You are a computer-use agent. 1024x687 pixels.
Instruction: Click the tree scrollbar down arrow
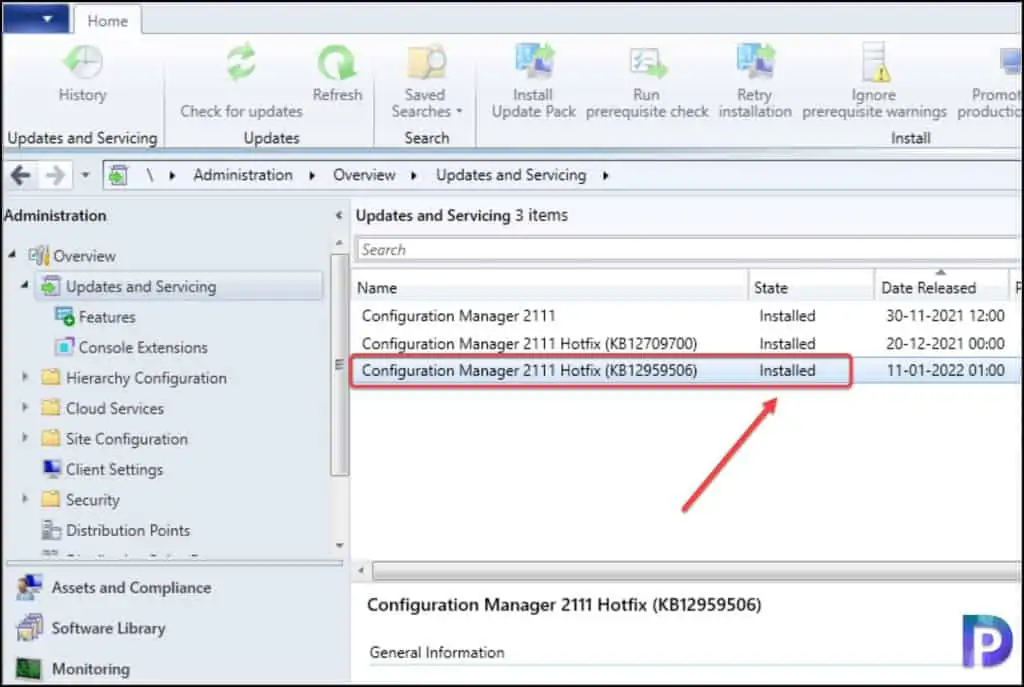click(x=340, y=546)
